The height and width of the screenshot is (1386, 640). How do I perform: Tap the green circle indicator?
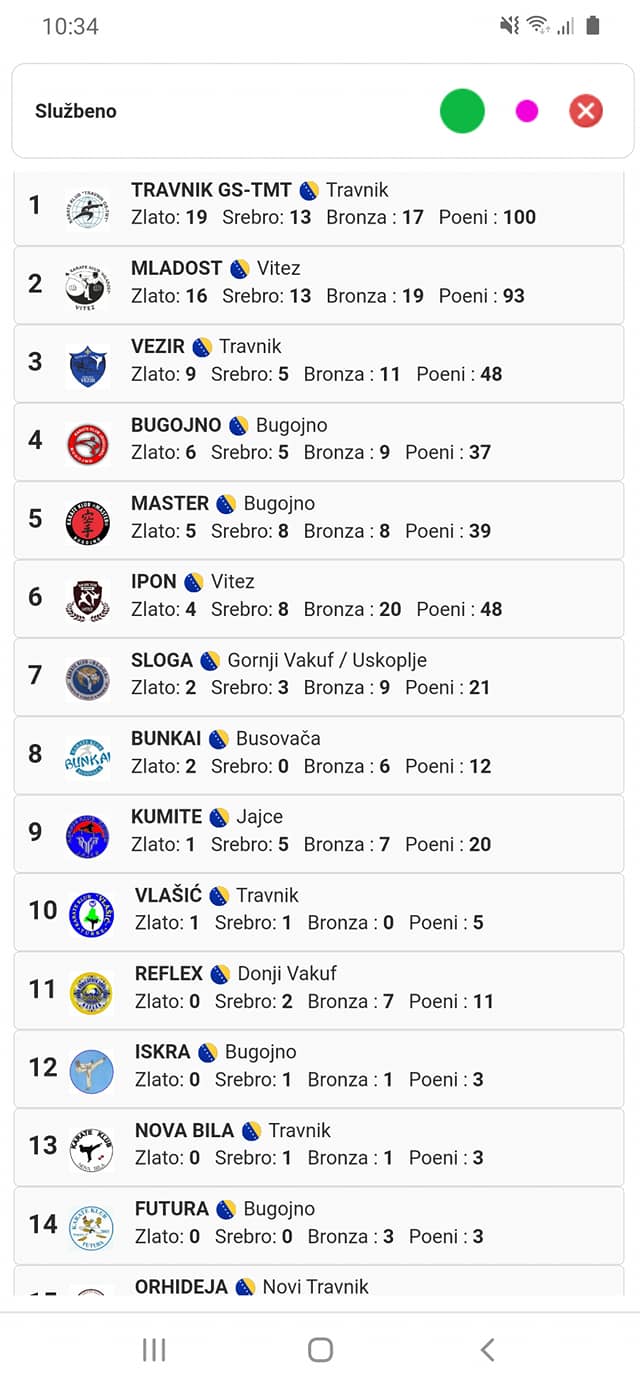coord(462,111)
